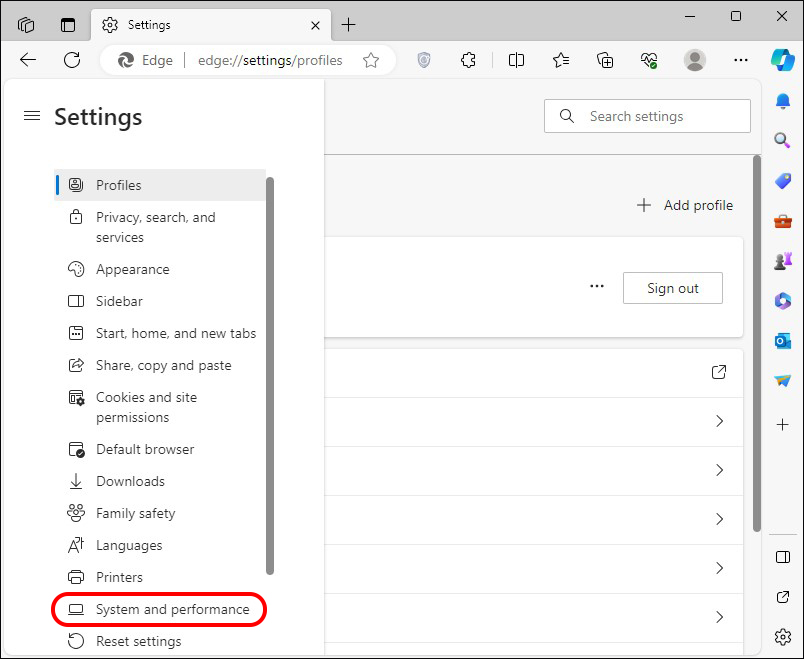804x659 pixels.
Task: Go to Downloads settings section
Action: coord(130,481)
